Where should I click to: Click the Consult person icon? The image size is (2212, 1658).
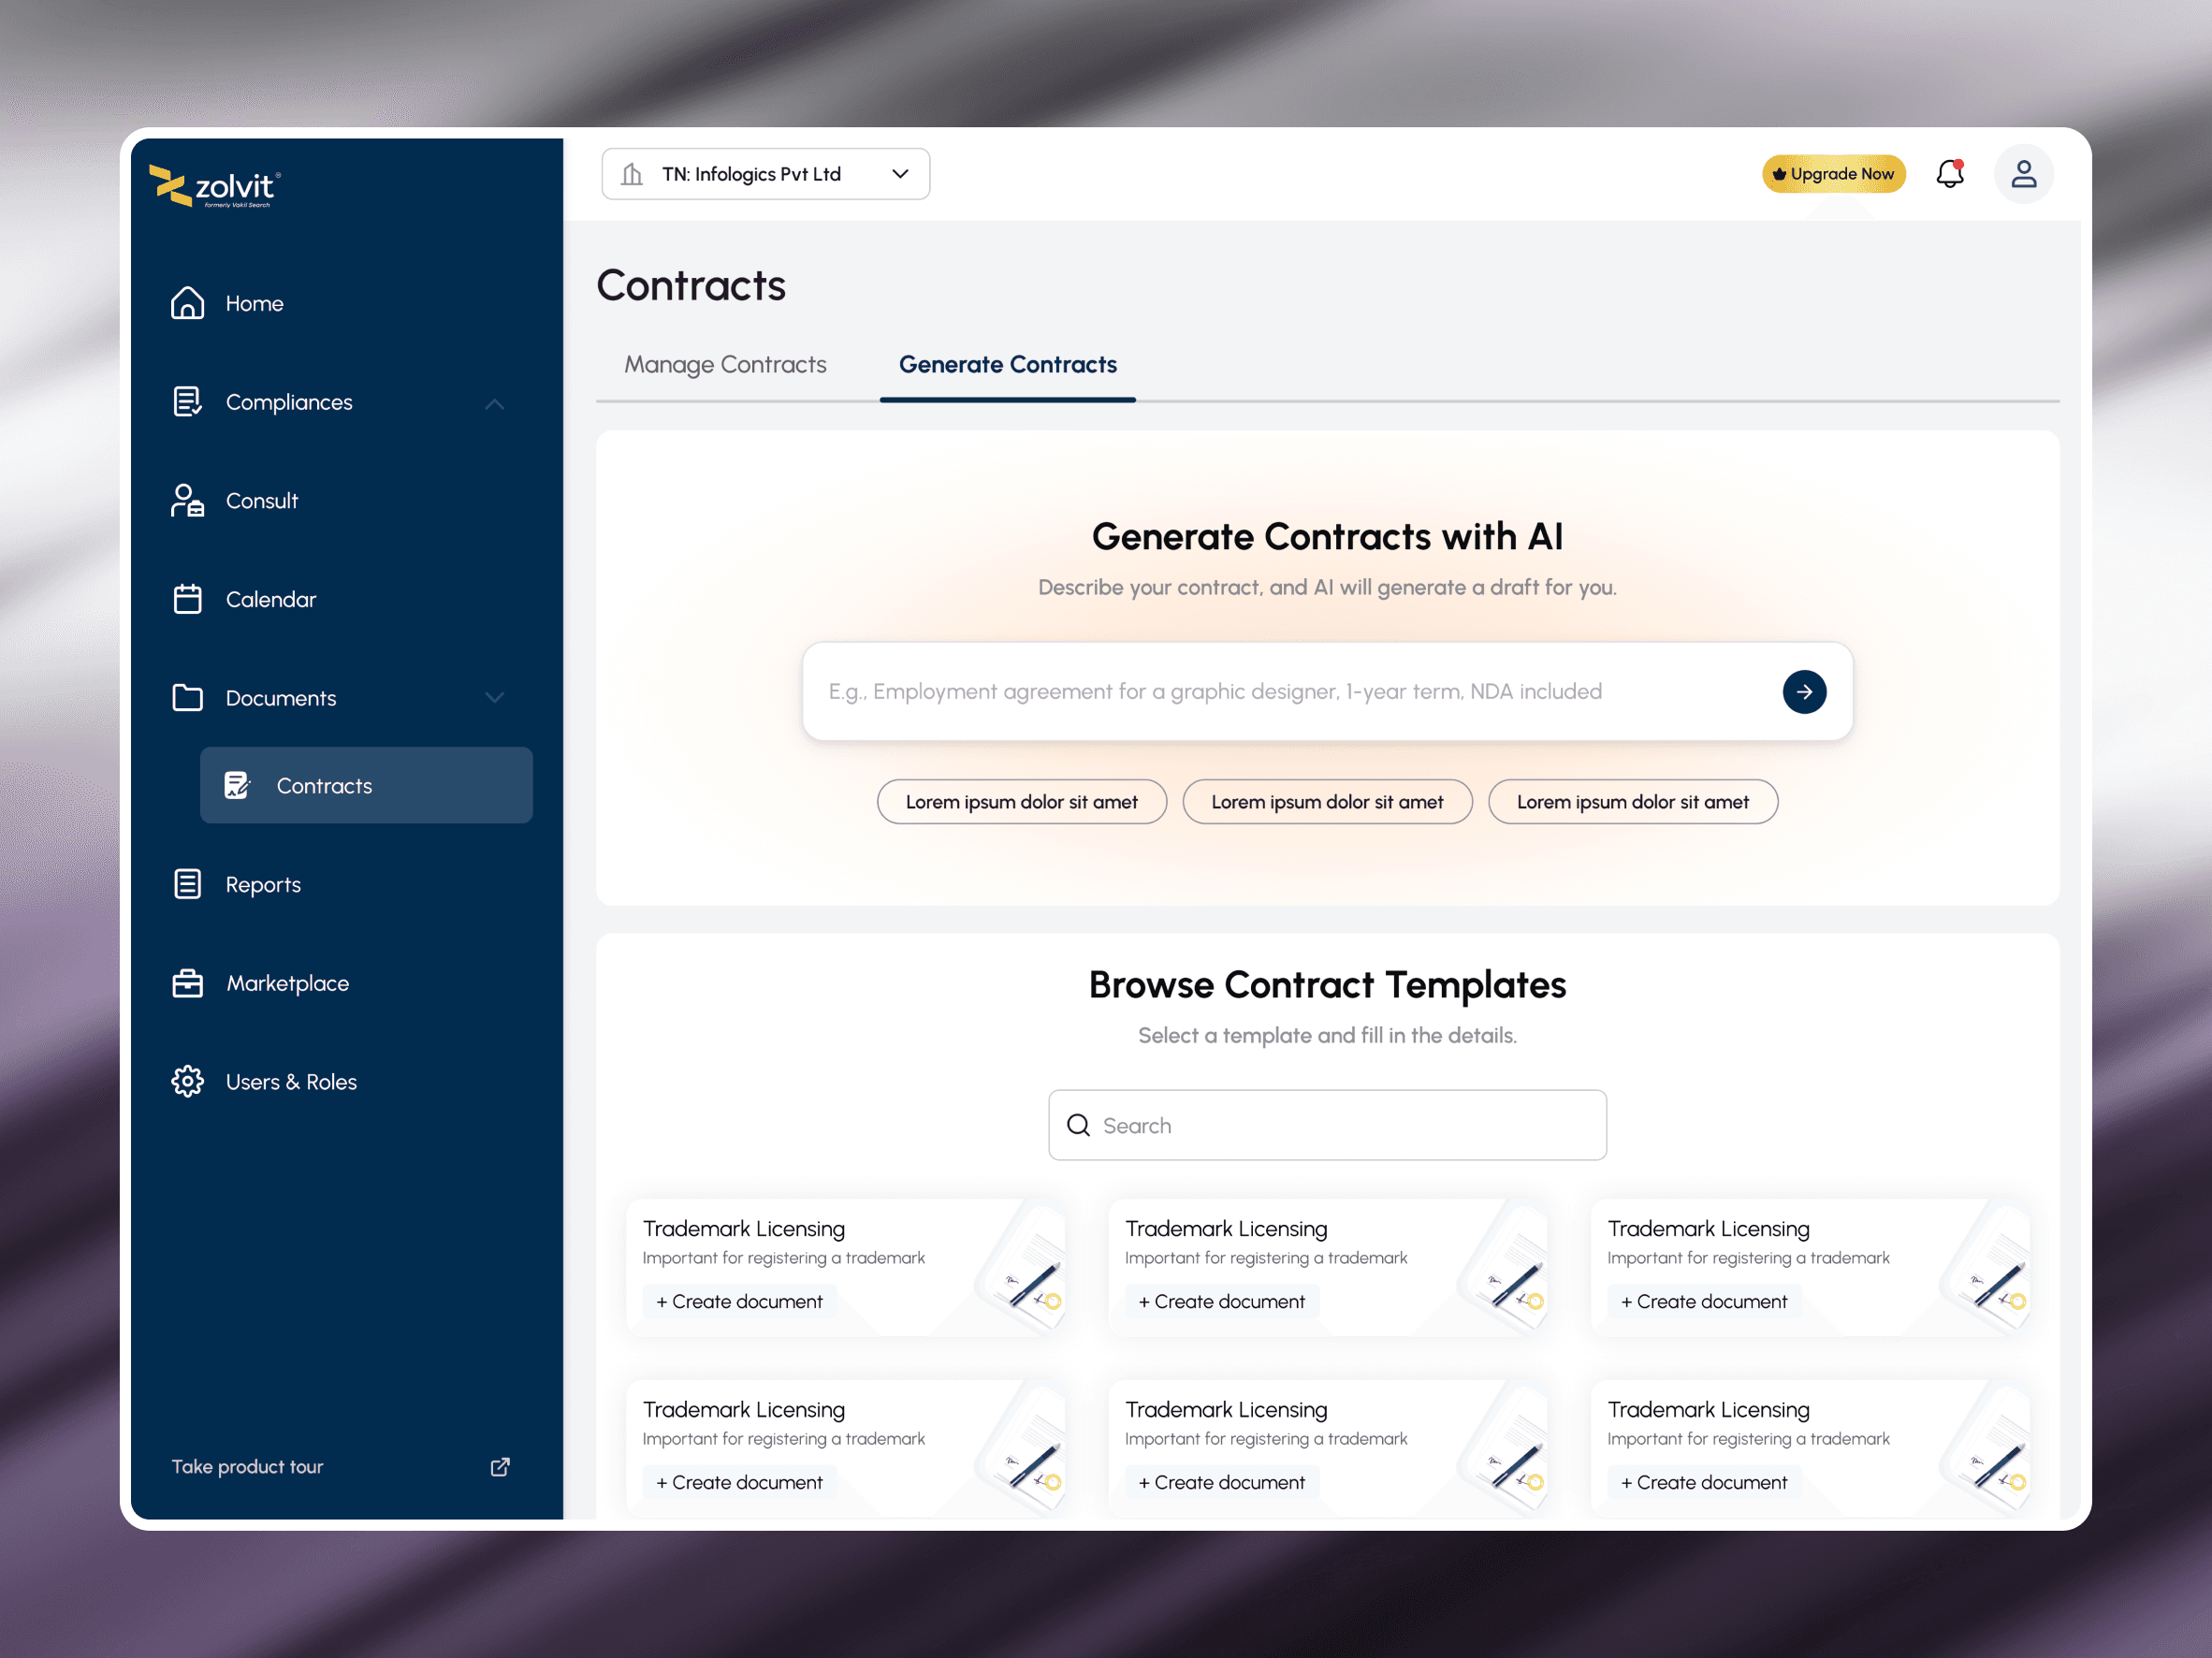(187, 500)
